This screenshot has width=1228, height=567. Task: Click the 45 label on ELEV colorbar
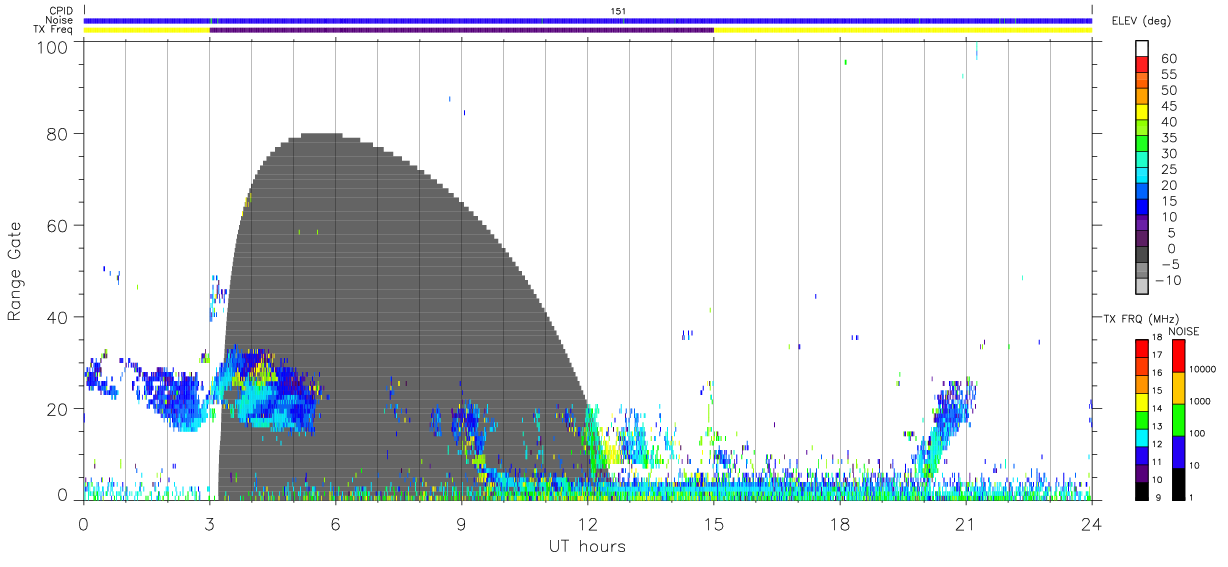point(1168,106)
